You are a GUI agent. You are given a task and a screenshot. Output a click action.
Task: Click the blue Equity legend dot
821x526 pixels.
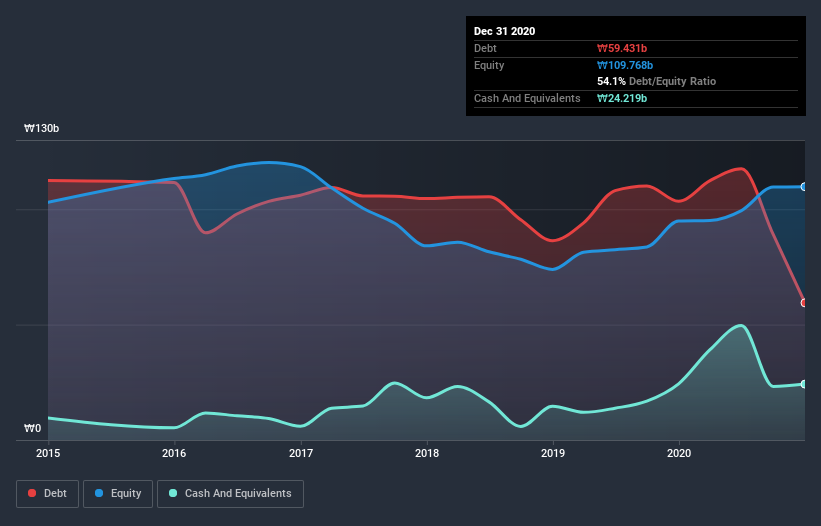[x=99, y=493]
